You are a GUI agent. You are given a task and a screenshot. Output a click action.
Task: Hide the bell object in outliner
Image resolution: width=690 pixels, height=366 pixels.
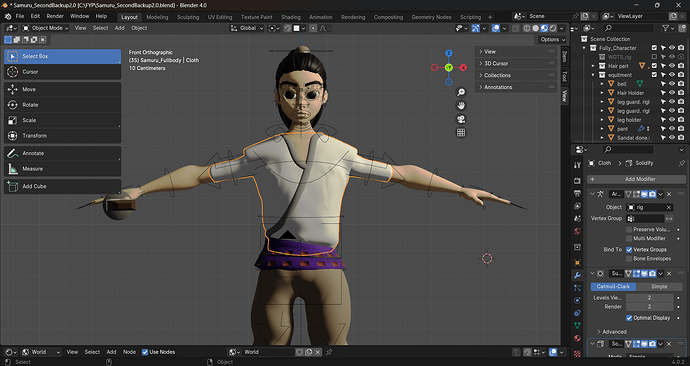(672, 84)
